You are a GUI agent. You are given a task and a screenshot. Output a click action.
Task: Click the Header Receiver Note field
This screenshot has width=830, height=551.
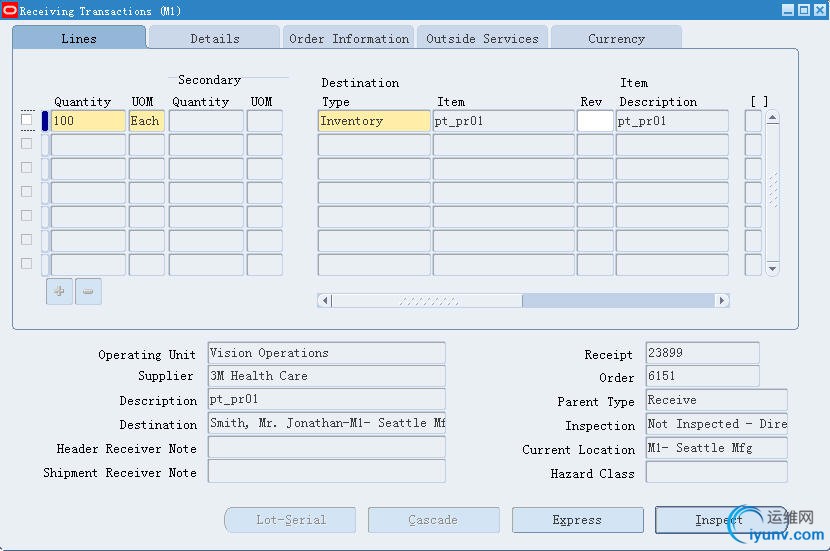point(327,448)
